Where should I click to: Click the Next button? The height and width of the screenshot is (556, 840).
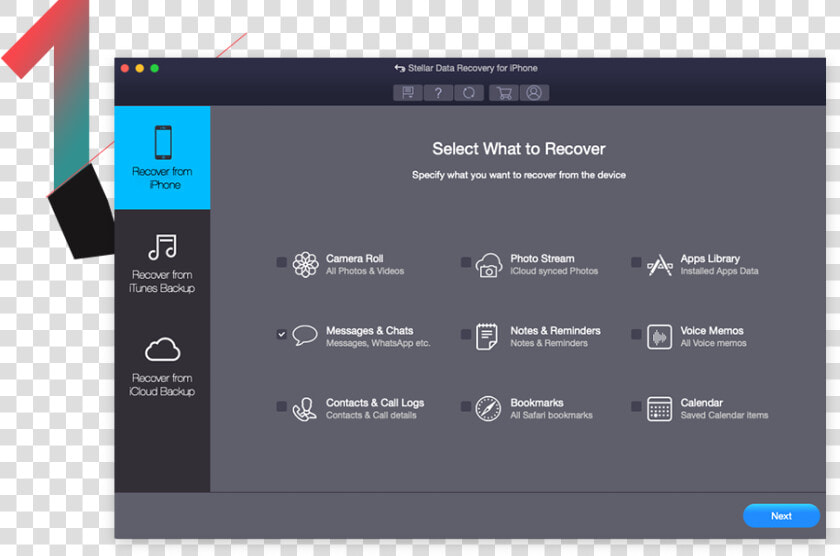tap(781, 516)
